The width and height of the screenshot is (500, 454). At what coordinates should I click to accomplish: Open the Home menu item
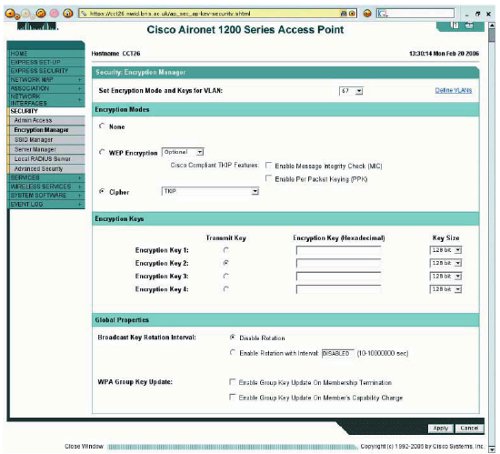(x=46, y=53)
